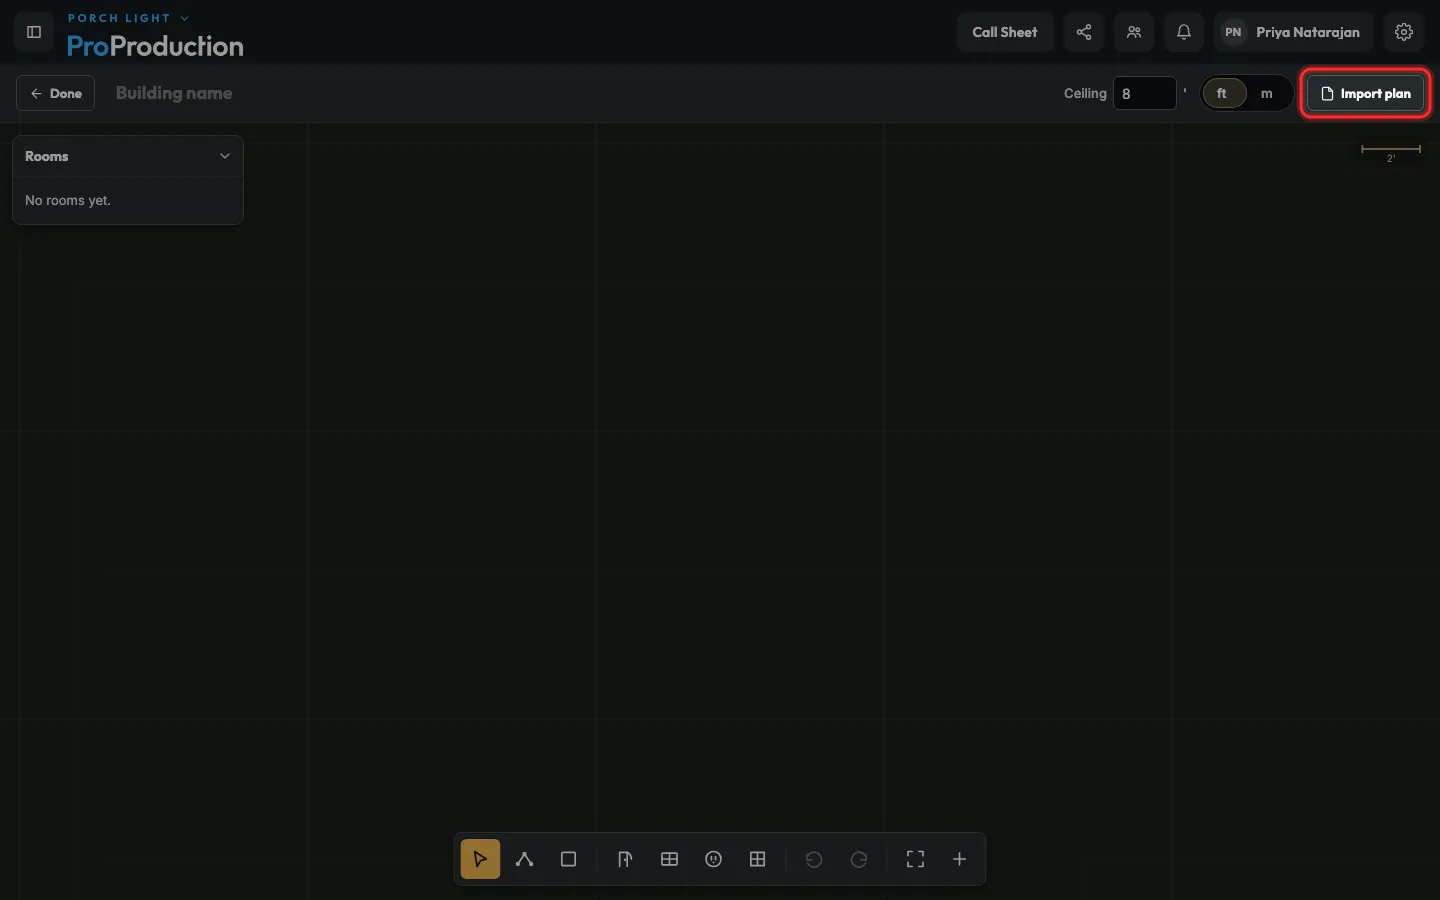The width and height of the screenshot is (1440, 900).
Task: Toggle the sidebar panel icon
Action: [34, 32]
